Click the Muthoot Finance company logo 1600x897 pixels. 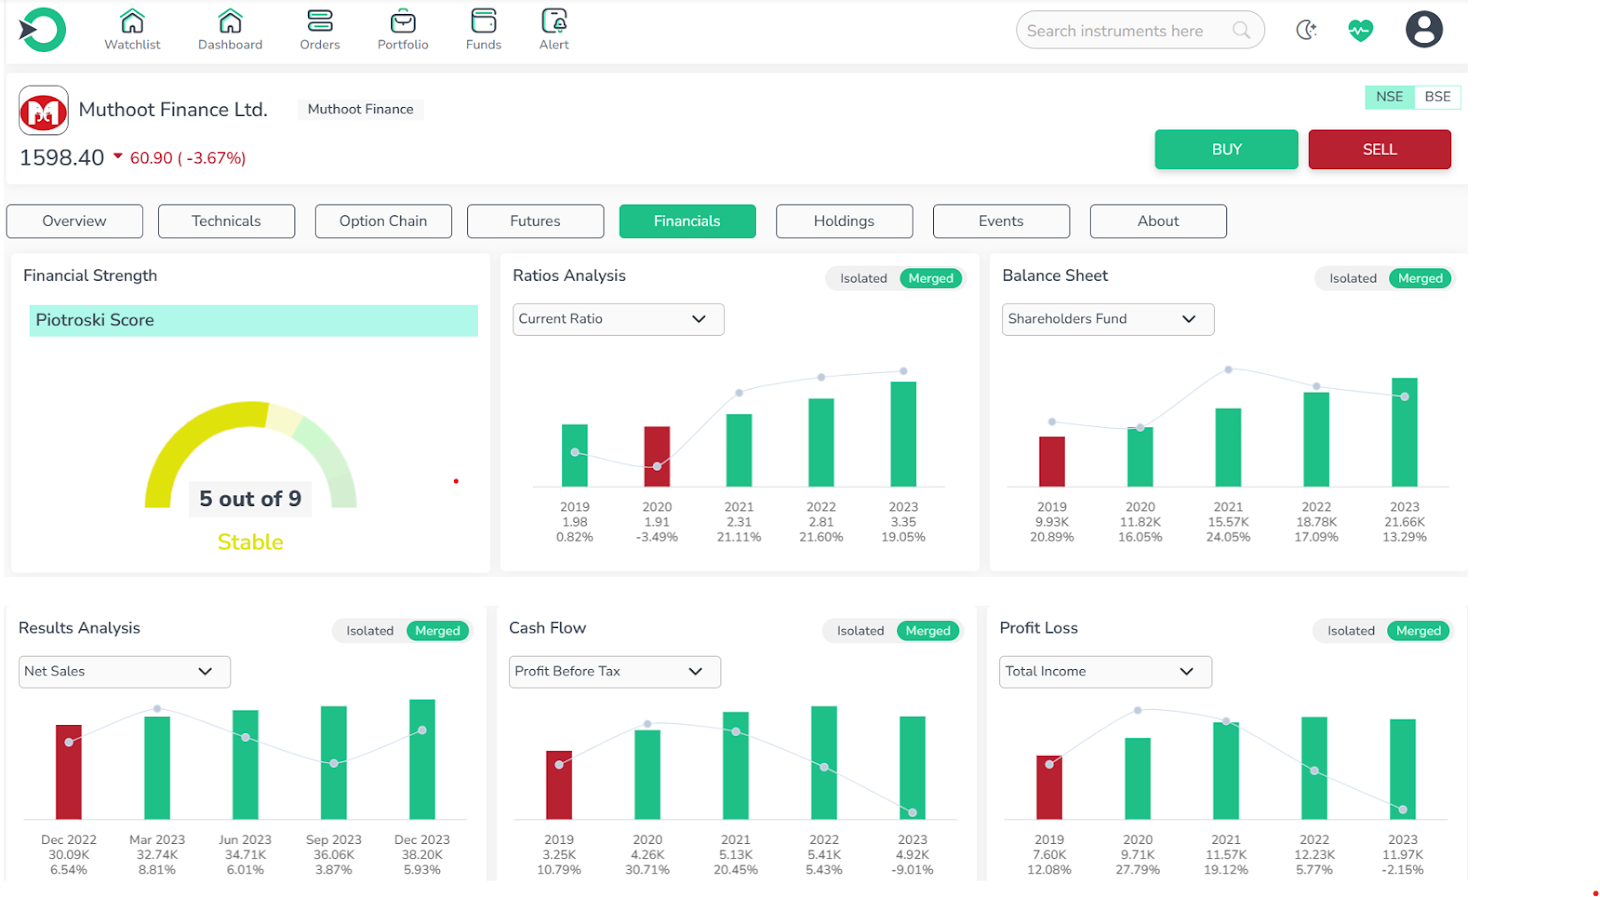(x=44, y=110)
